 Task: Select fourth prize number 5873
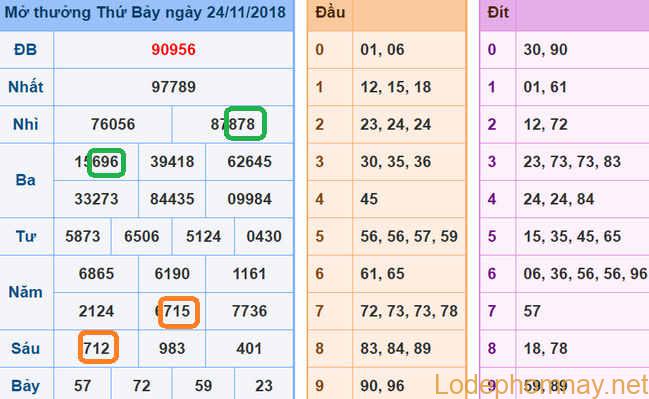[x=83, y=236]
